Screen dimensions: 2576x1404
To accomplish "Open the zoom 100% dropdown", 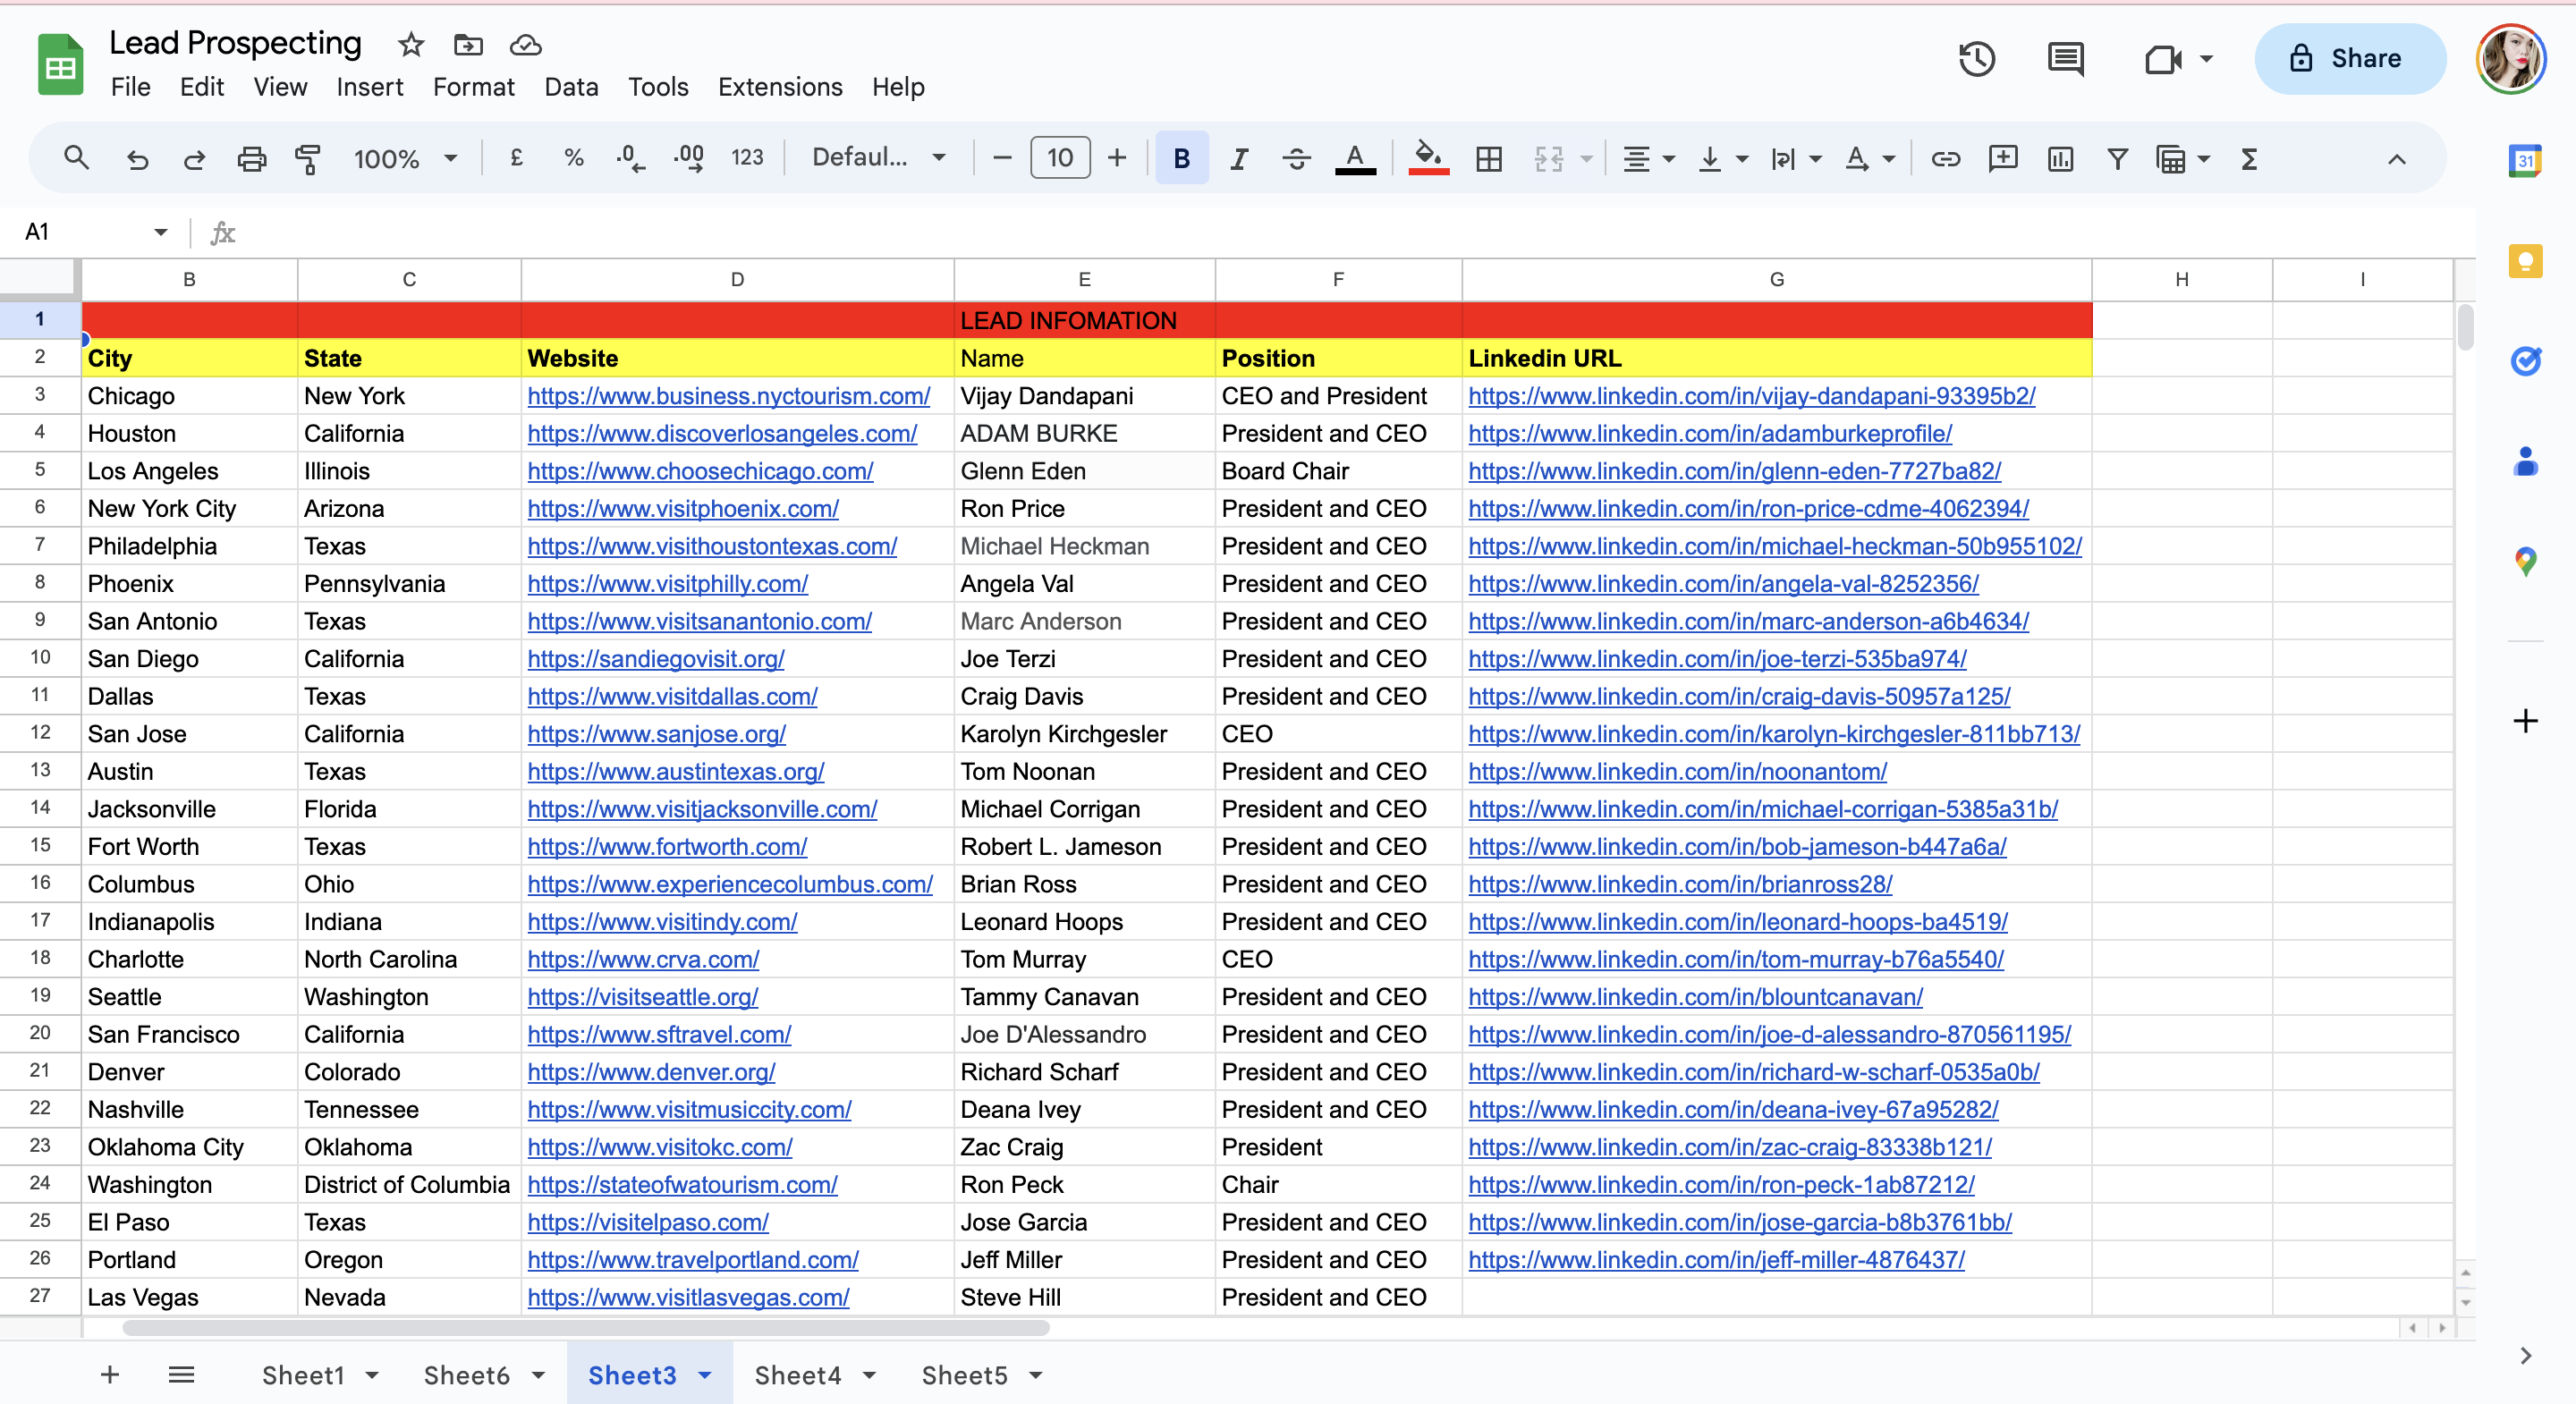I will pyautogui.click(x=405, y=158).
